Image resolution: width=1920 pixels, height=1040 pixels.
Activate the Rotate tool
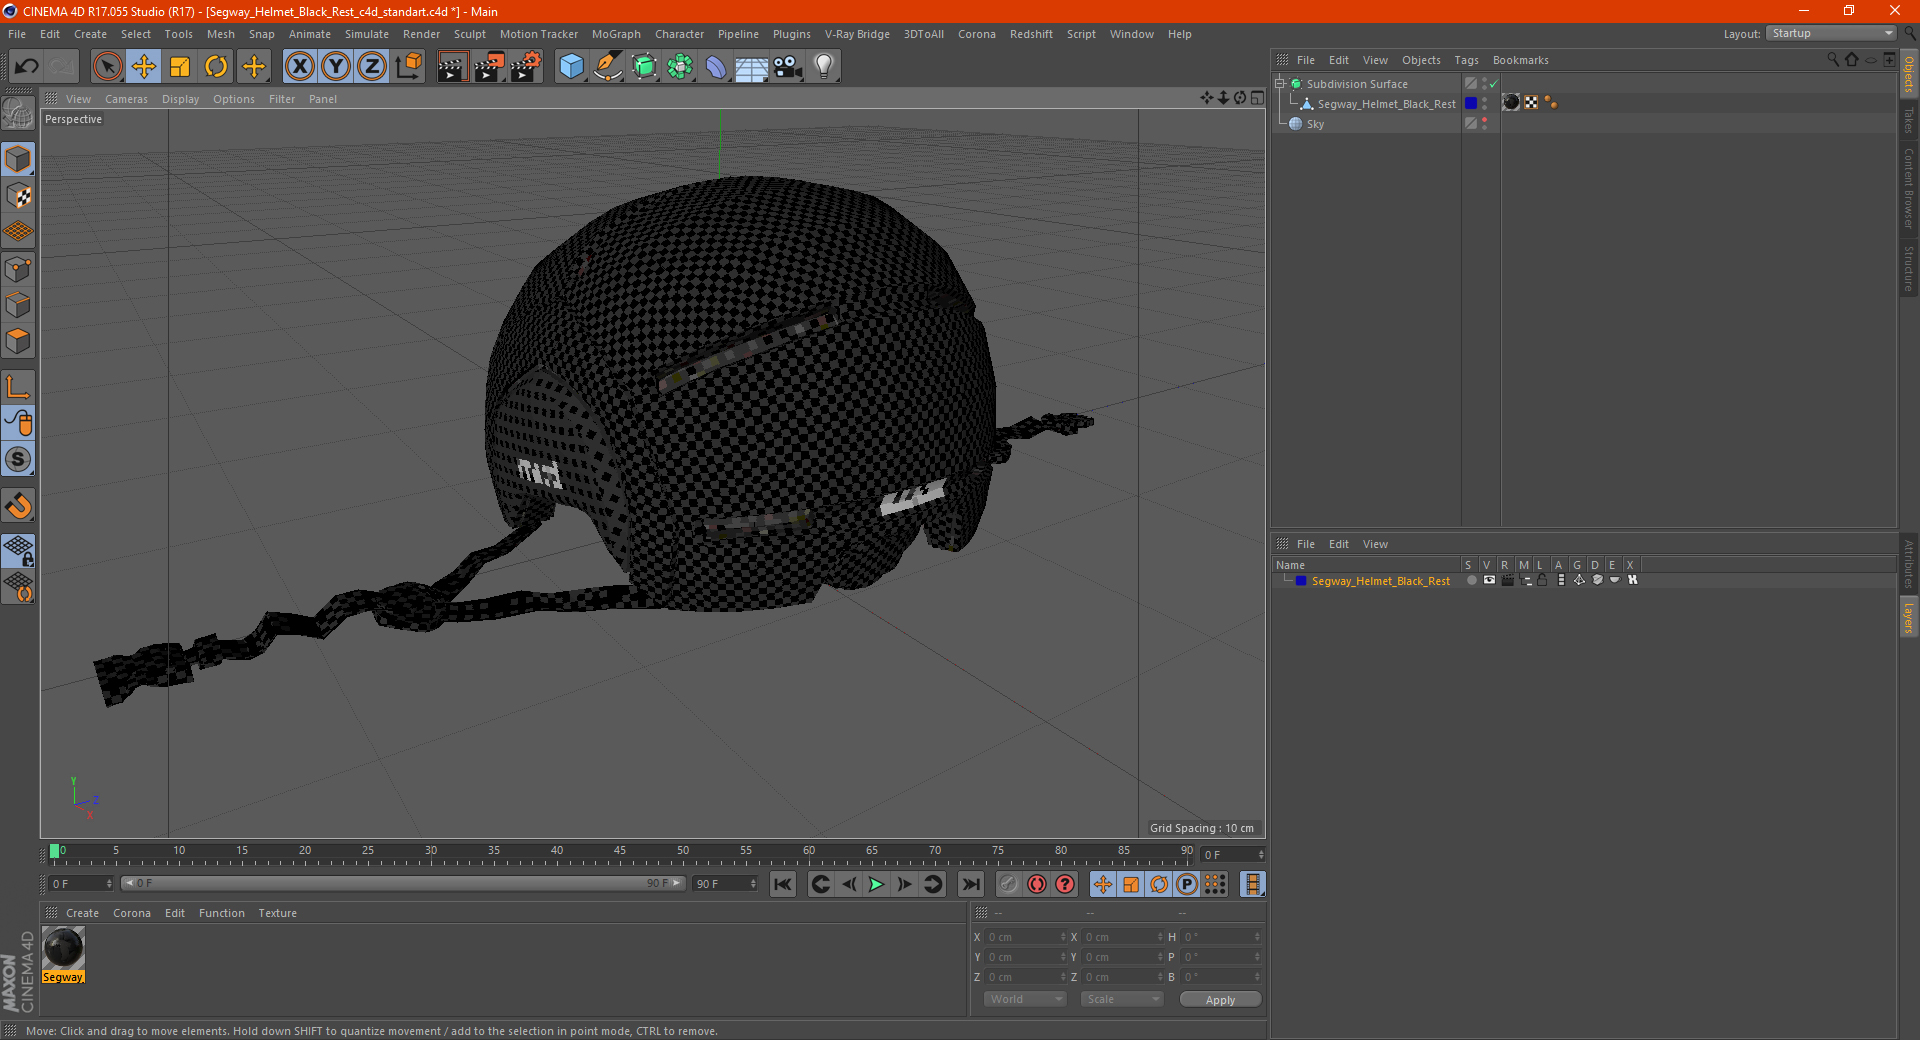click(x=216, y=67)
